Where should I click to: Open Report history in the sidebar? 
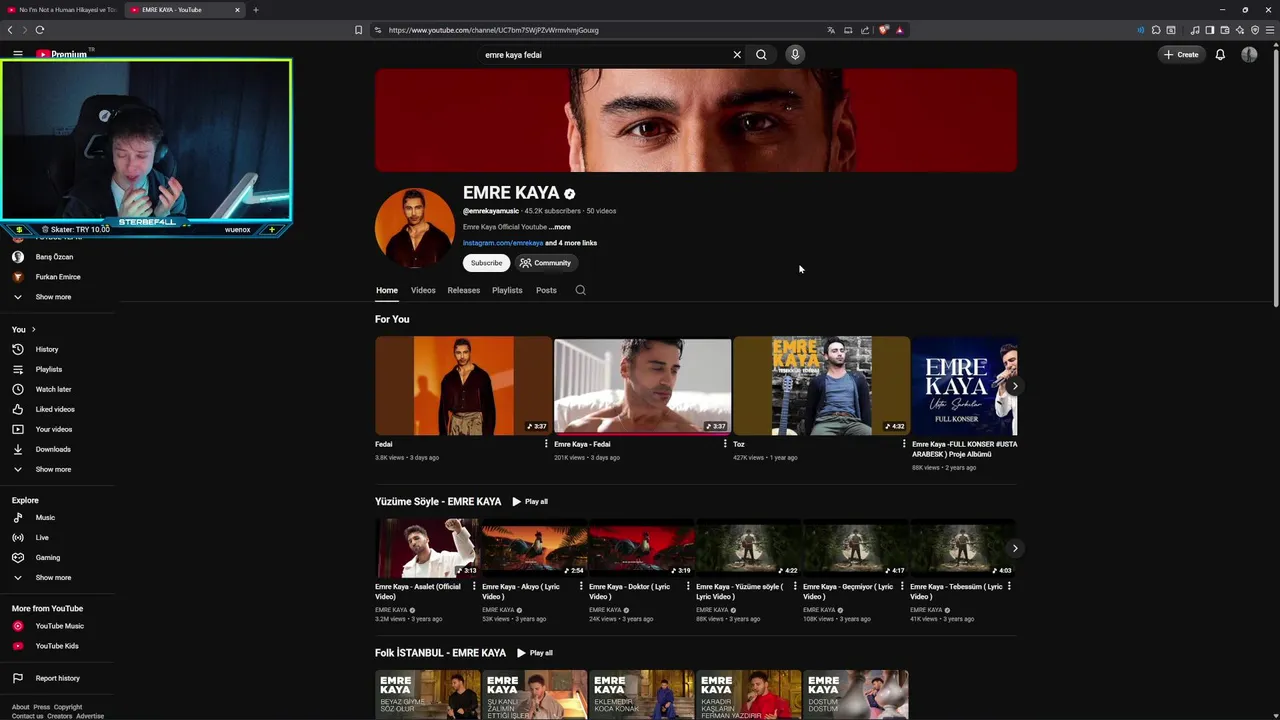(58, 678)
